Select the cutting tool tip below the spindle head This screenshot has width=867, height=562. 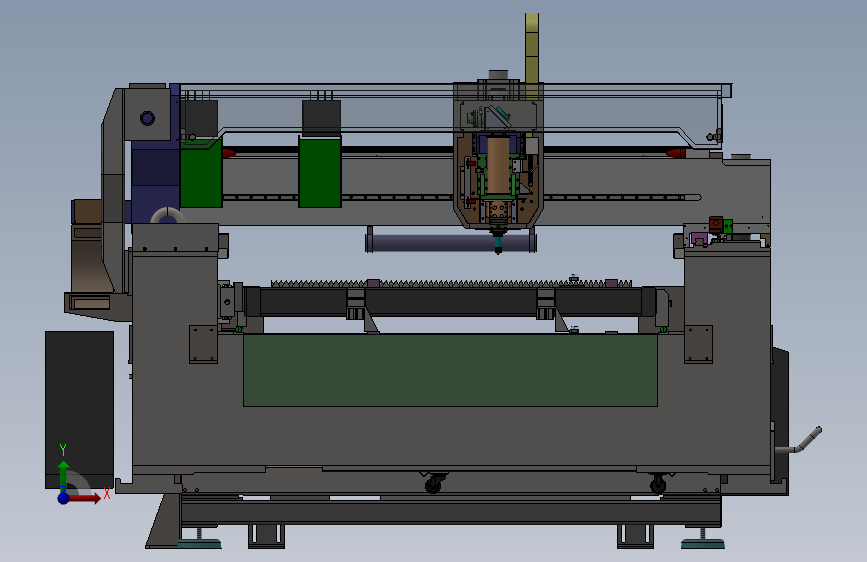[x=498, y=247]
